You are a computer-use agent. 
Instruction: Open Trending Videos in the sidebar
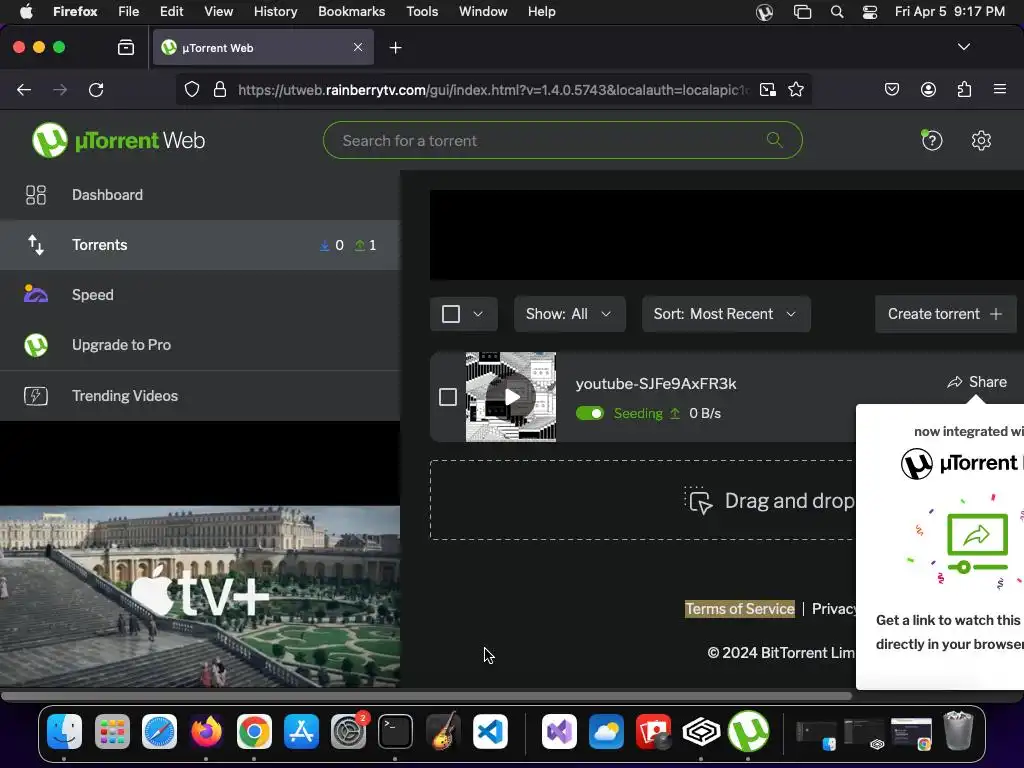[x=200, y=396]
